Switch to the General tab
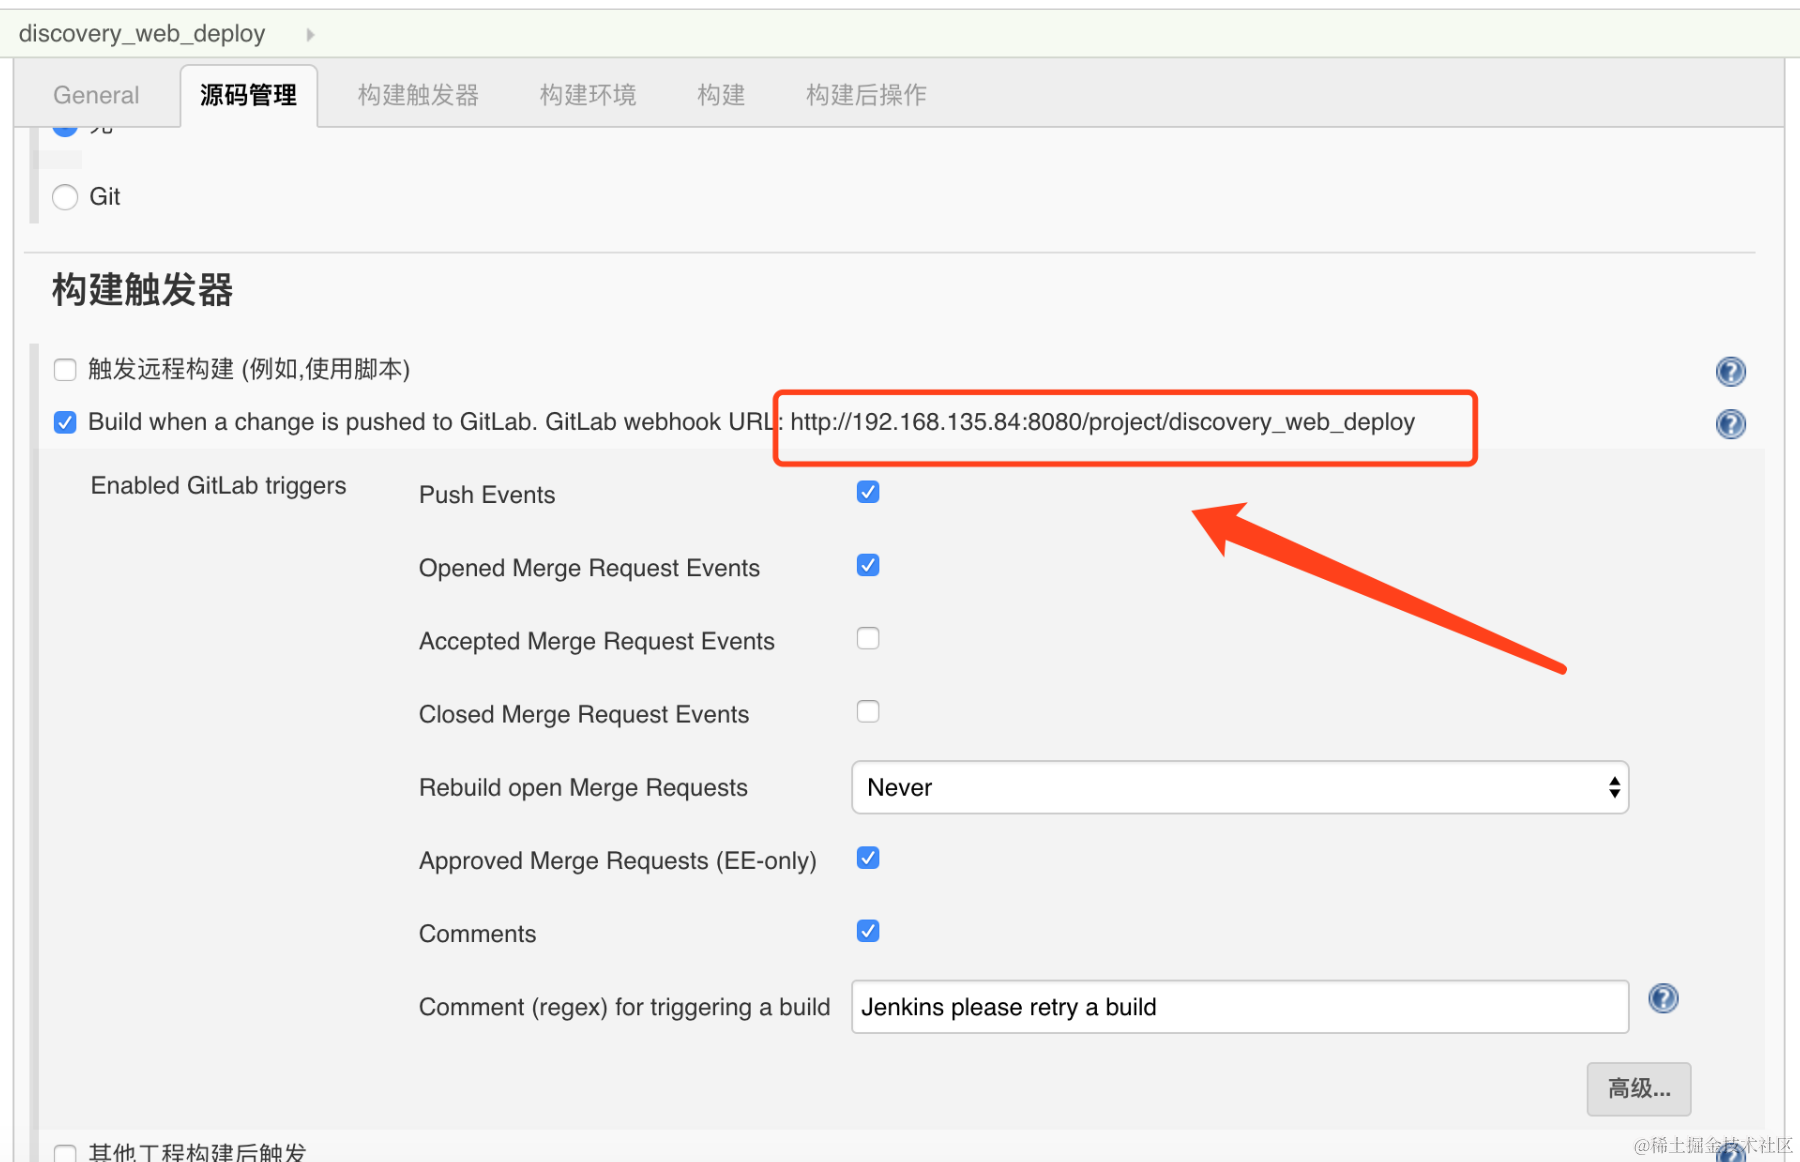Screen dimensions: 1800x1162 click(x=96, y=95)
